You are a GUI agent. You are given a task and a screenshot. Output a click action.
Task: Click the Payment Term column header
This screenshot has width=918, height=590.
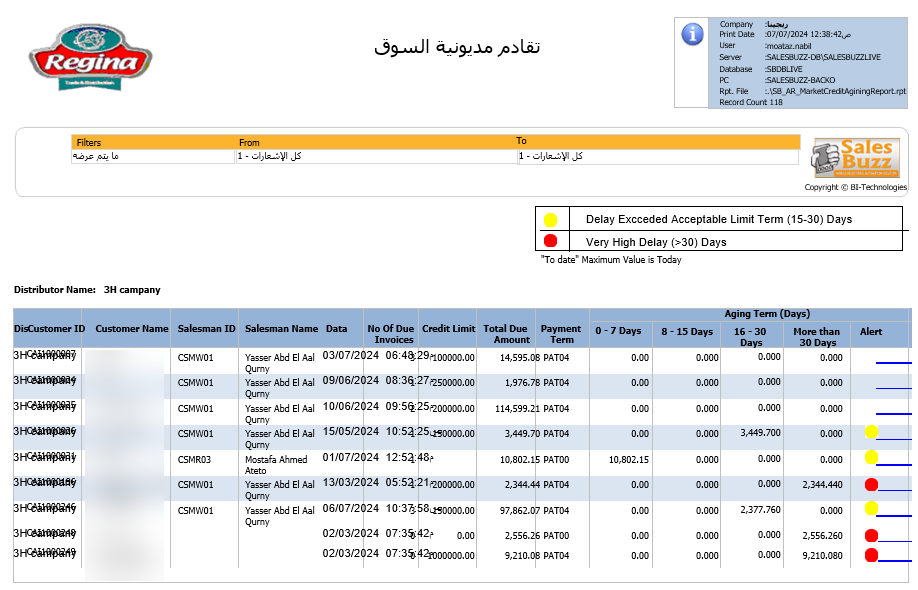(561, 334)
